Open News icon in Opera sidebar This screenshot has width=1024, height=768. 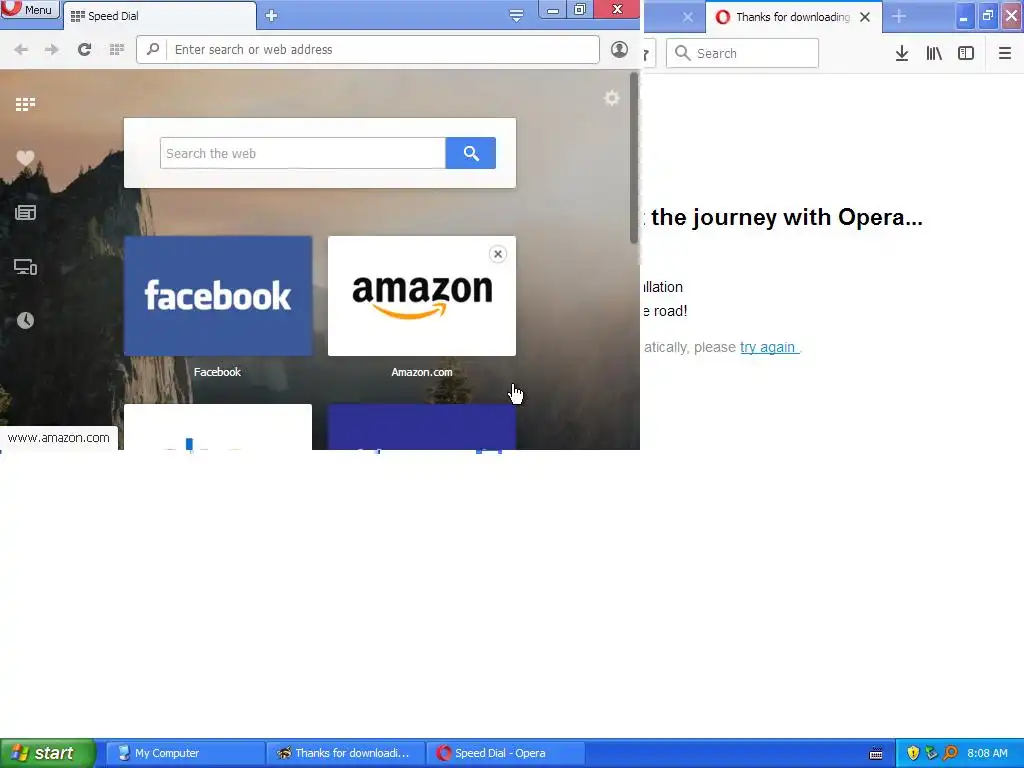pyautogui.click(x=25, y=212)
